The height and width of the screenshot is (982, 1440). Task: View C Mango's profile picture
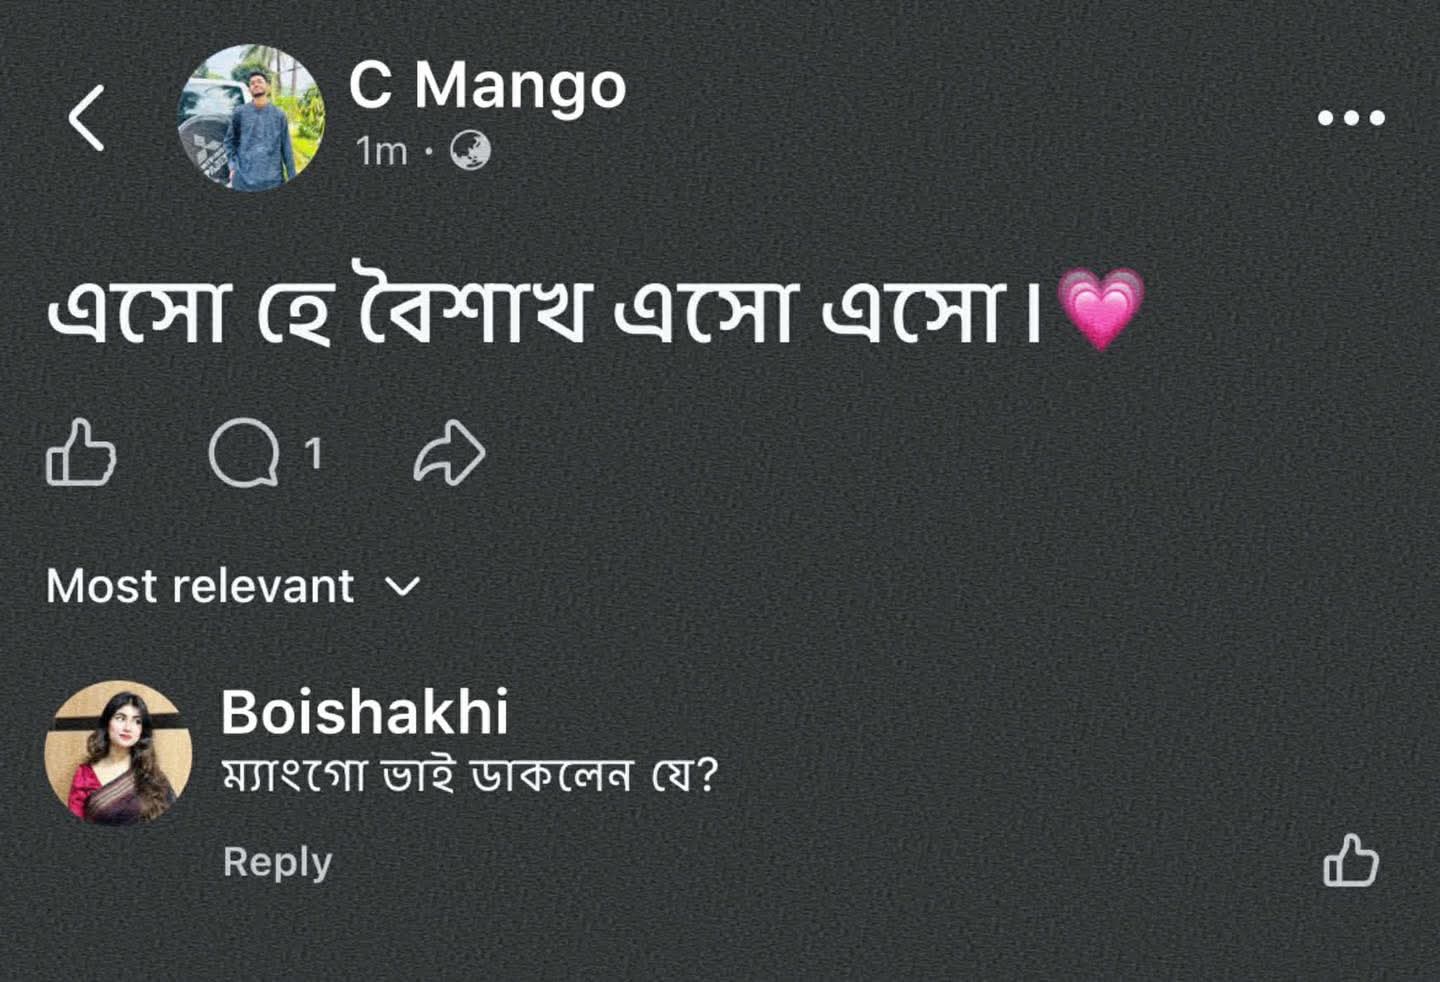point(251,118)
